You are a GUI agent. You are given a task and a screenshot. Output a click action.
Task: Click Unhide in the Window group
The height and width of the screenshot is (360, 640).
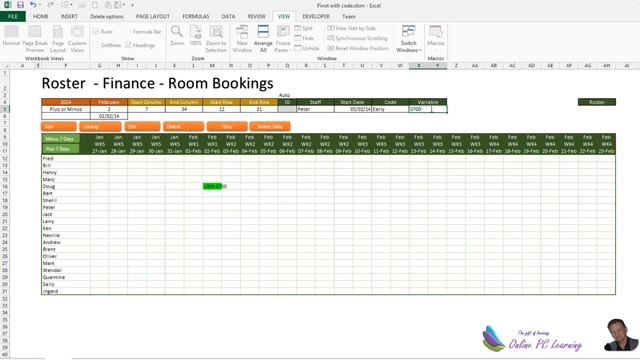[x=307, y=48]
